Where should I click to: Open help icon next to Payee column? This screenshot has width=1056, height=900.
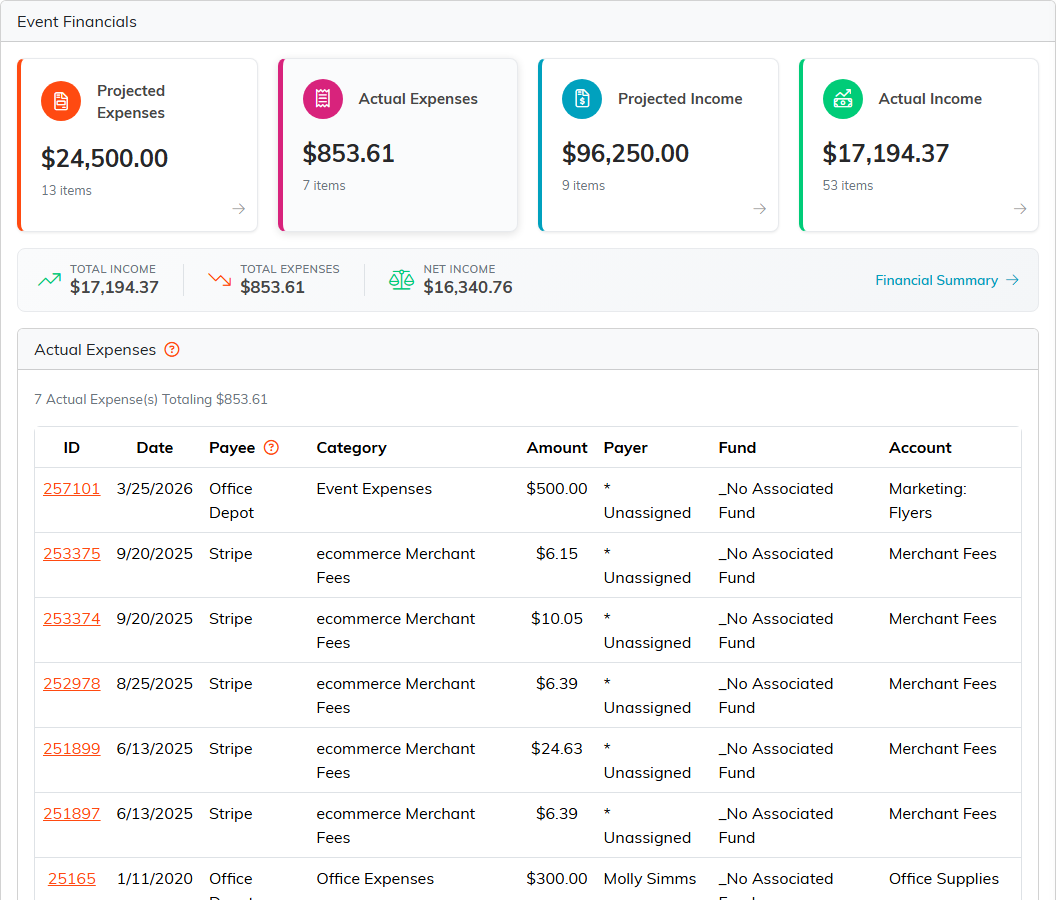pyautogui.click(x=271, y=447)
